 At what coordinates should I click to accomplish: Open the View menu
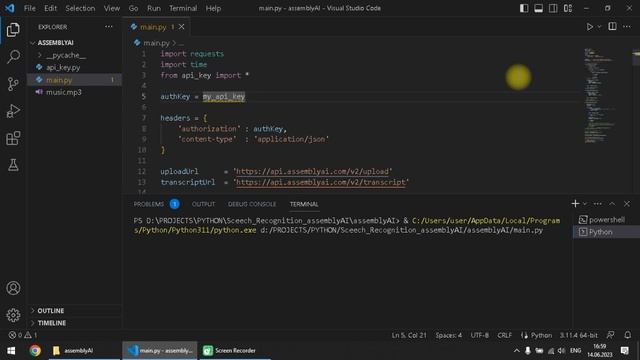[111, 8]
